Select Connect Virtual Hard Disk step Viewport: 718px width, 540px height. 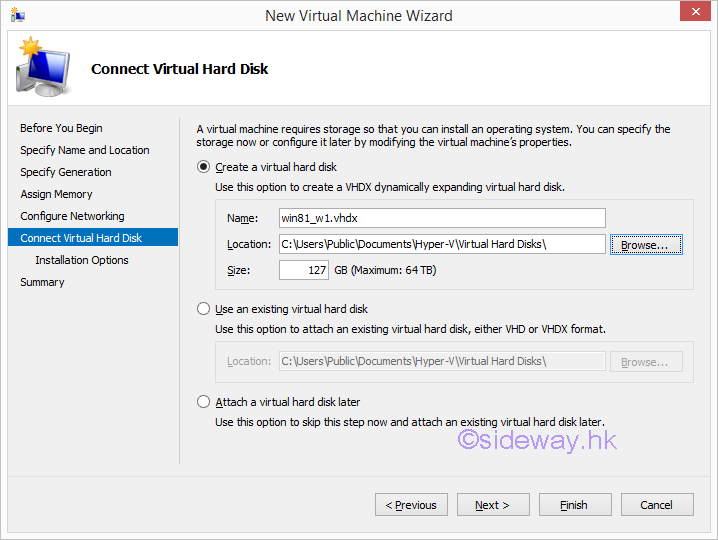81,238
